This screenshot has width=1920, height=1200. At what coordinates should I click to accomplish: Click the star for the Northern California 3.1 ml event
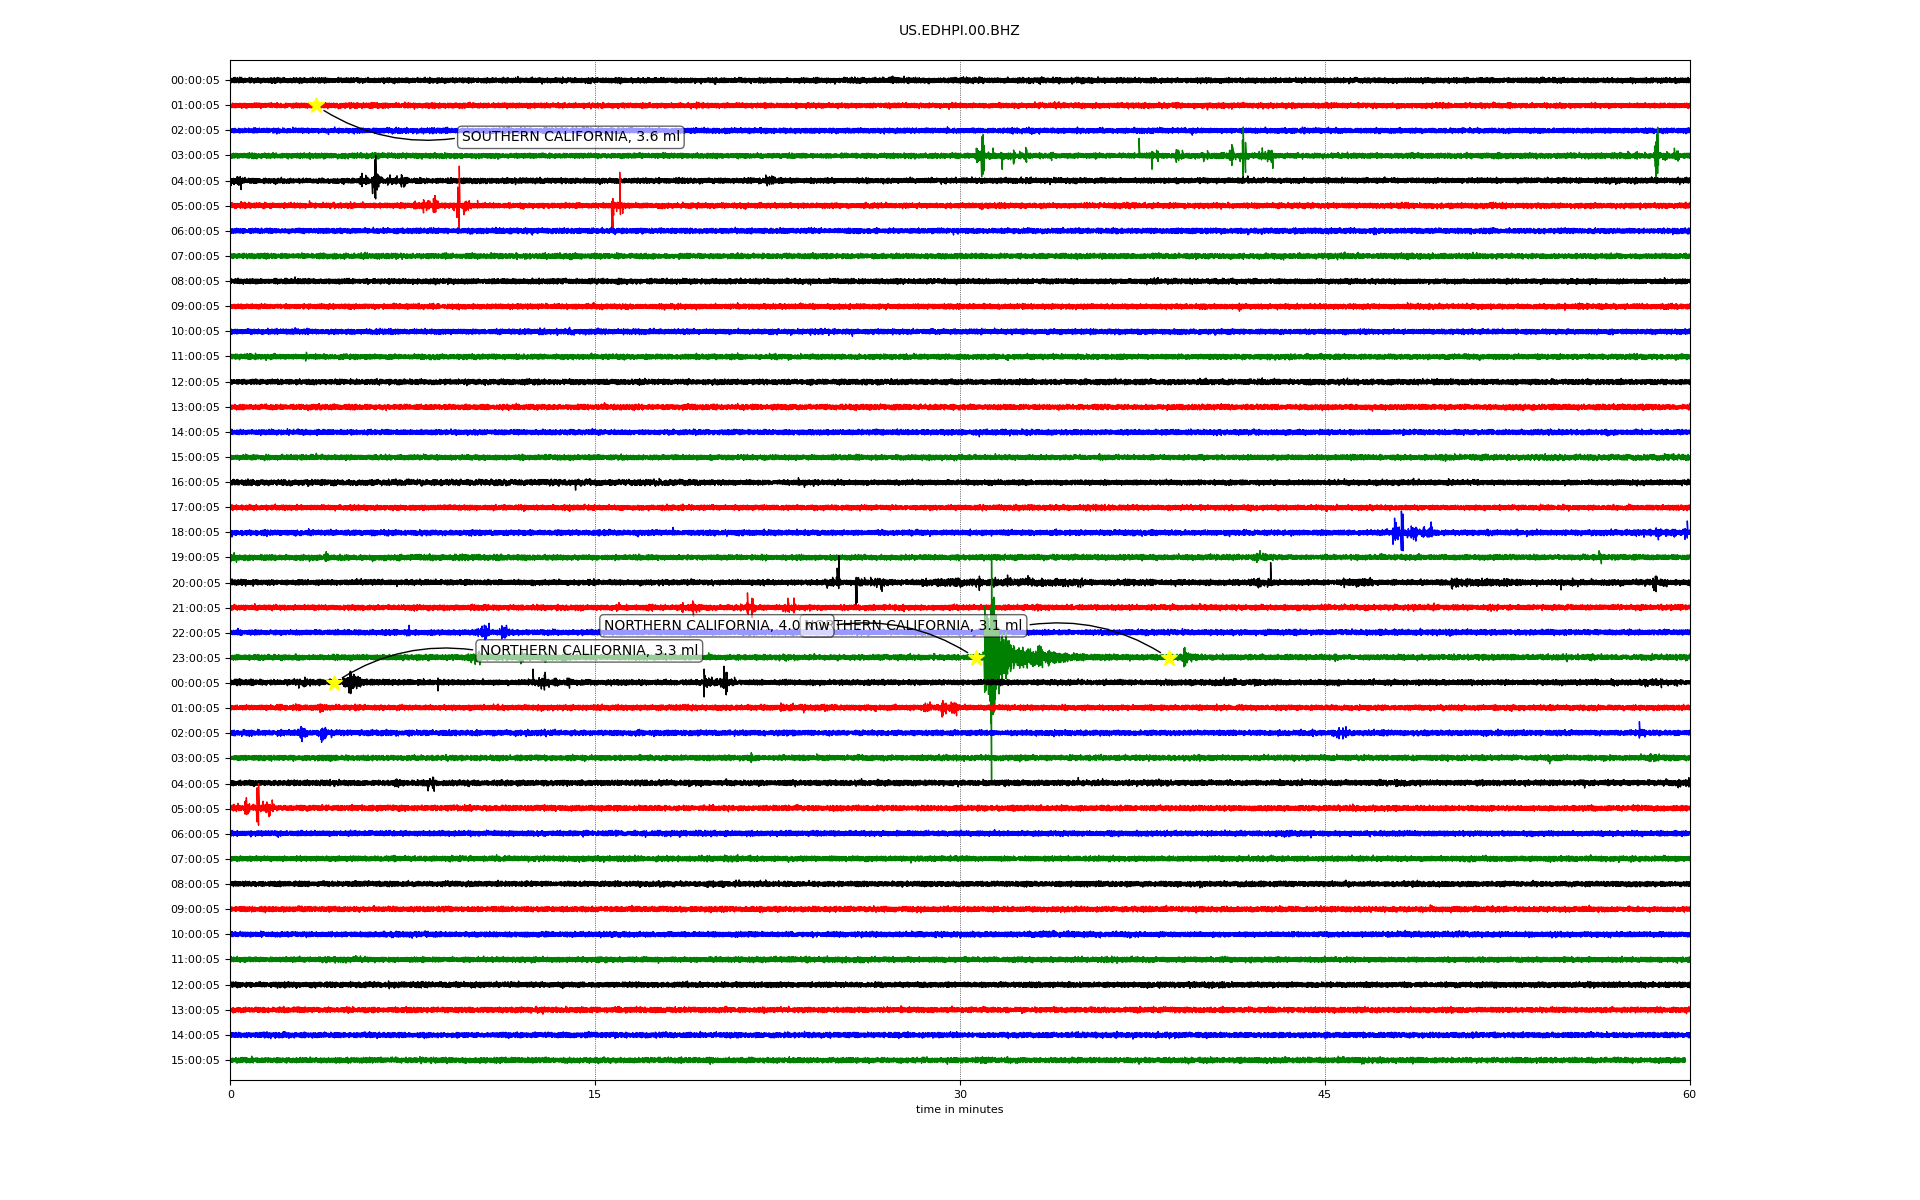click(1169, 658)
